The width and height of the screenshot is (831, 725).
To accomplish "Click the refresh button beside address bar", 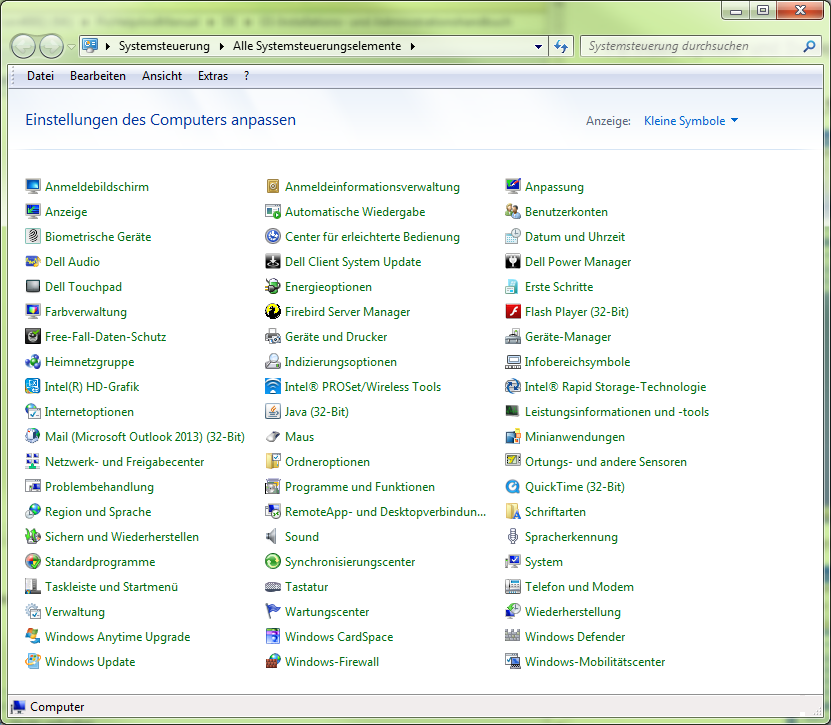I will pos(561,46).
